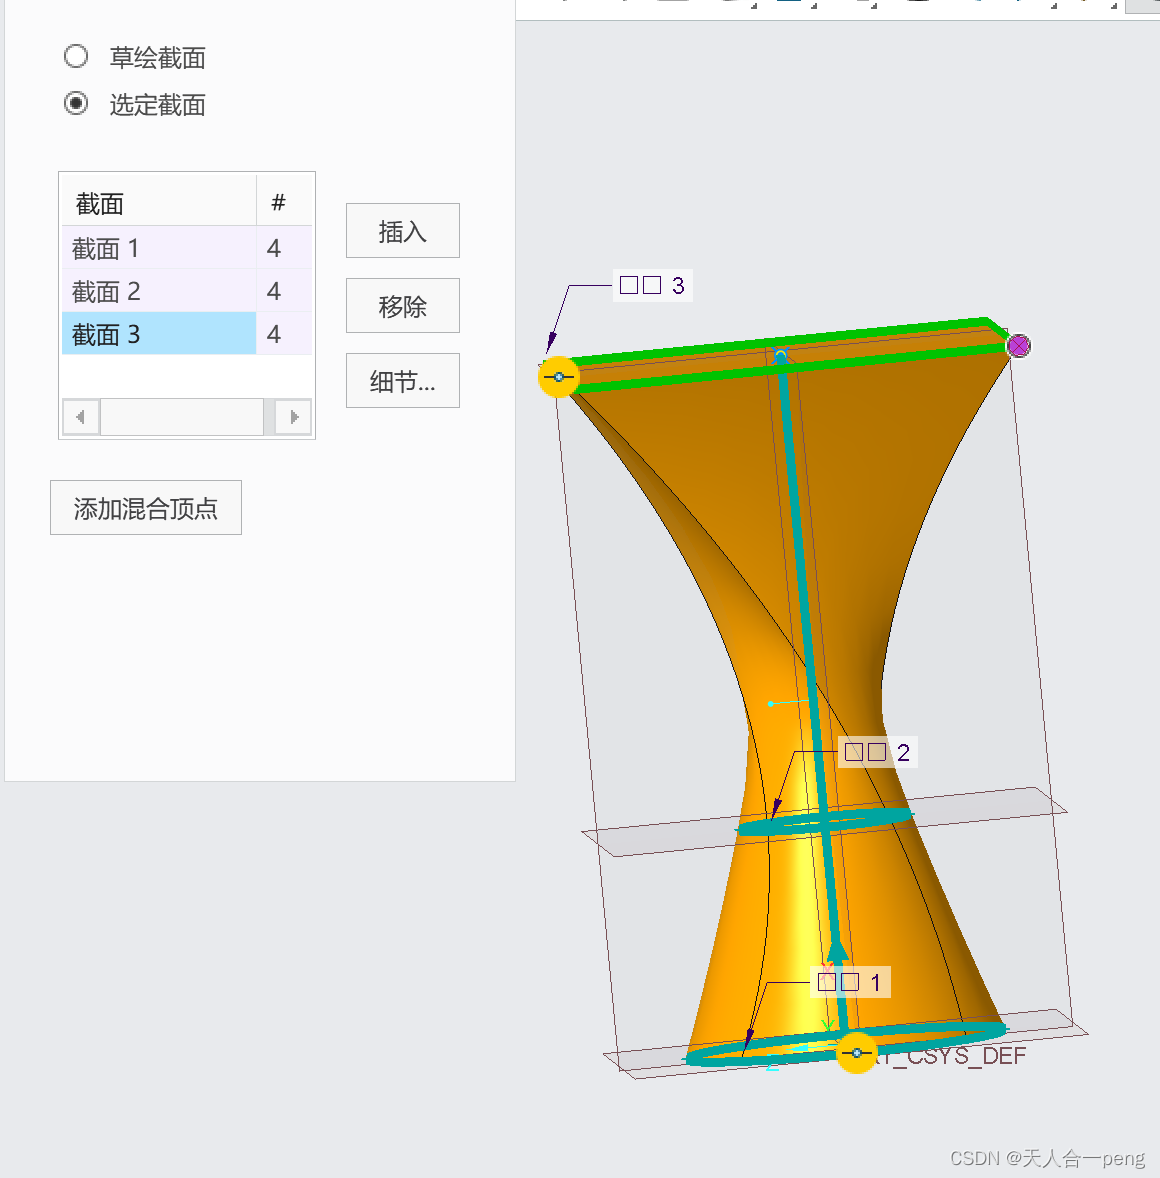Viewport: 1160px width, 1178px height.
Task: Click the 插入 button
Action: click(x=402, y=230)
